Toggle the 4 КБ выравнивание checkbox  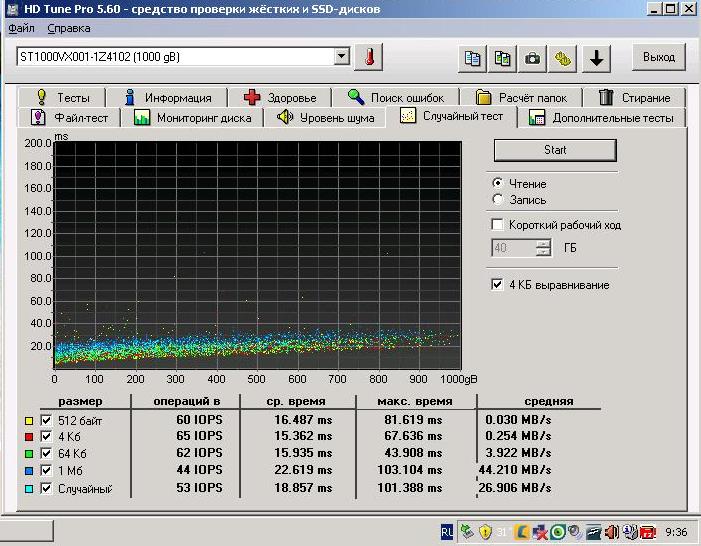point(498,285)
